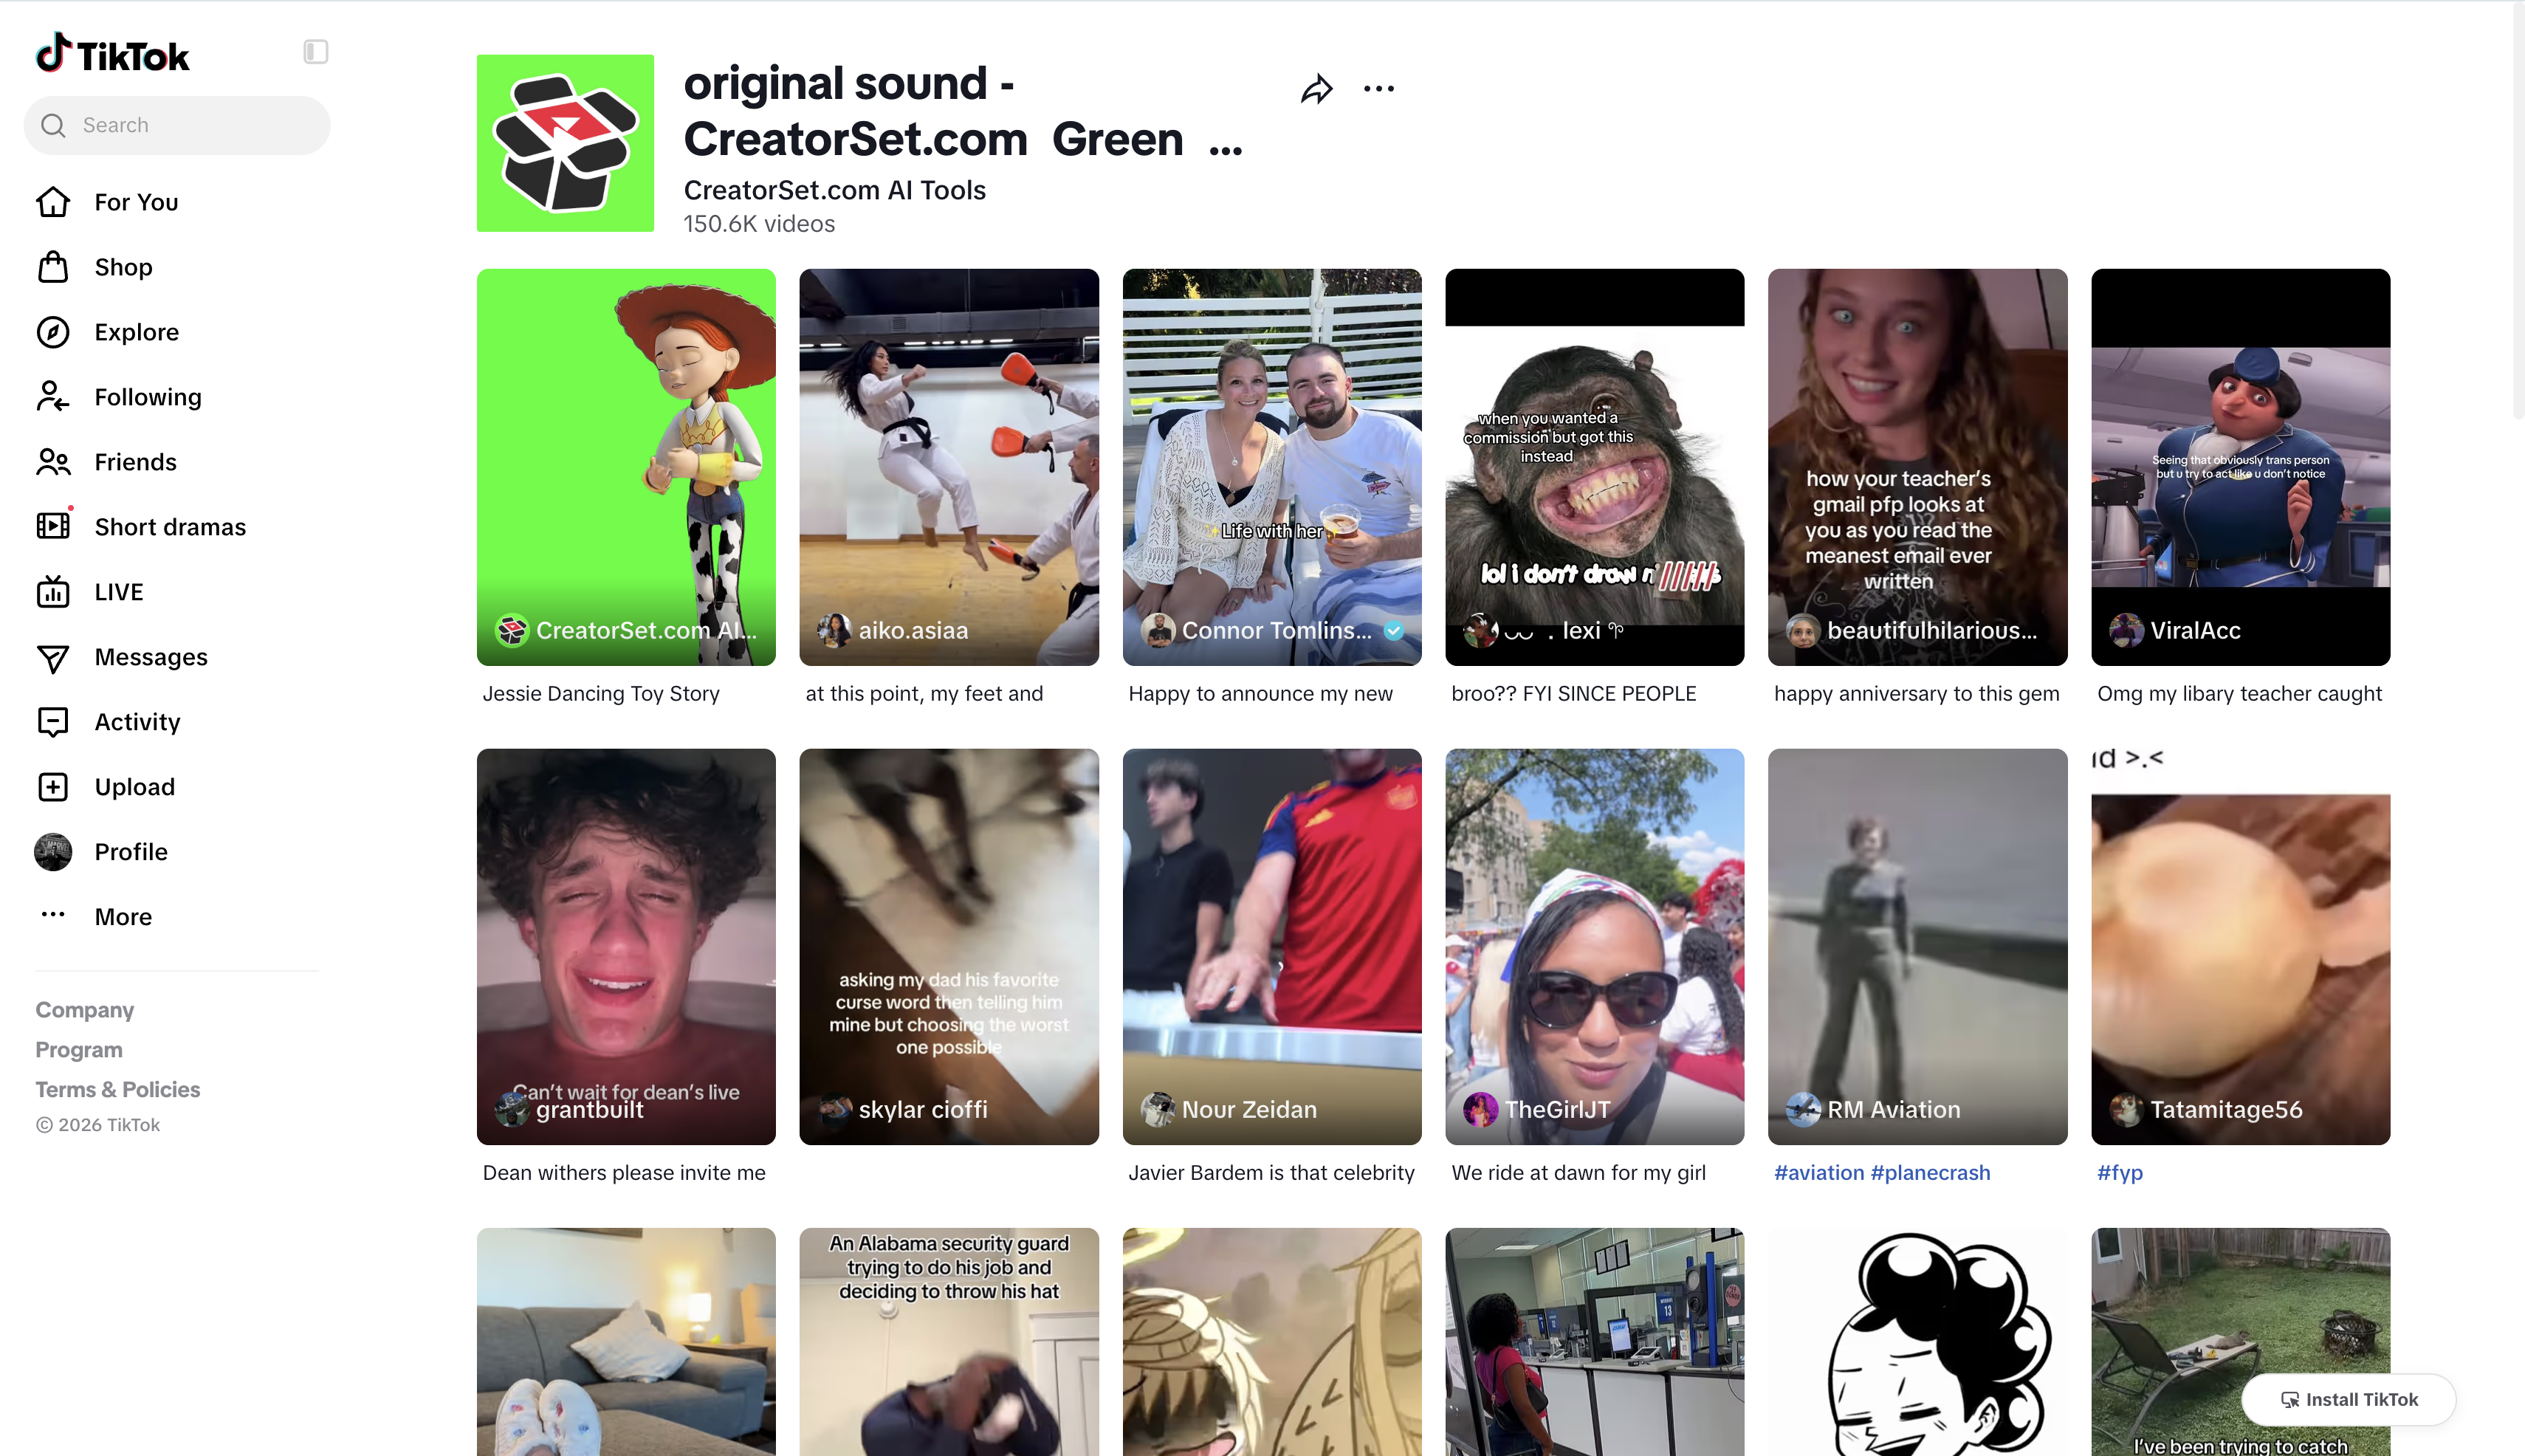Go to the Explore compass icon
Screen dimensions: 2525x1456
53,332
